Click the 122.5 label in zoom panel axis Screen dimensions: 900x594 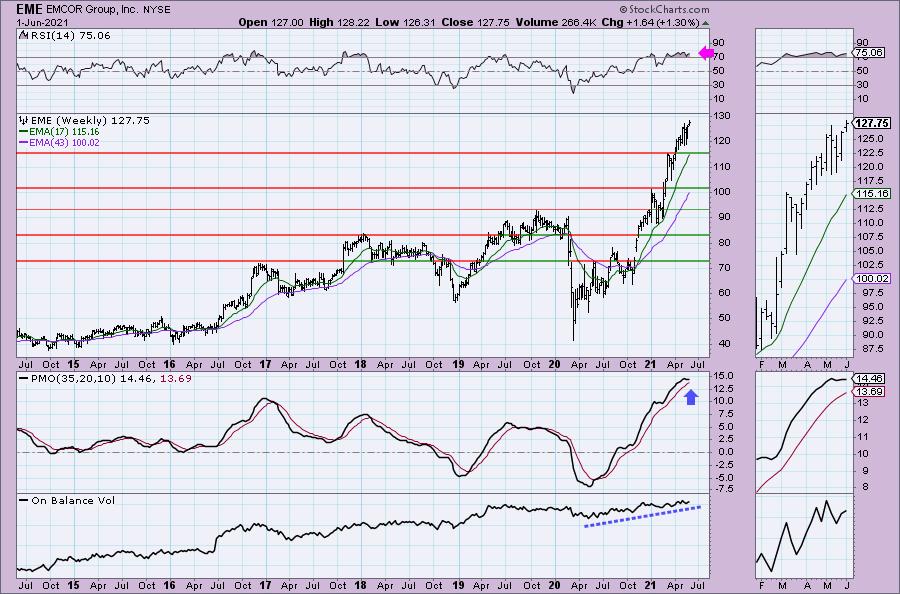tap(869, 153)
